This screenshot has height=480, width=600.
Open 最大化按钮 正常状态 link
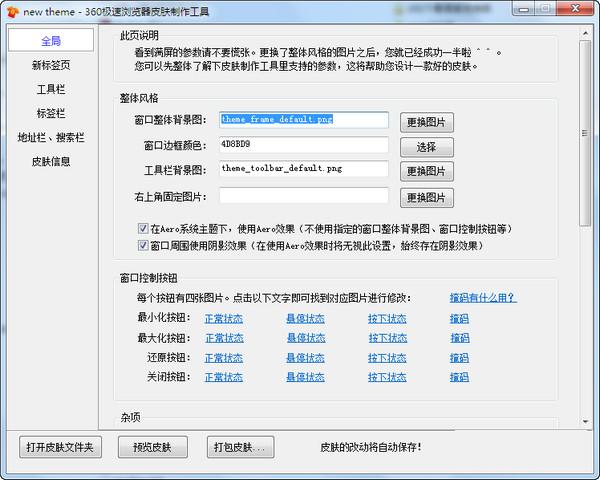click(224, 338)
